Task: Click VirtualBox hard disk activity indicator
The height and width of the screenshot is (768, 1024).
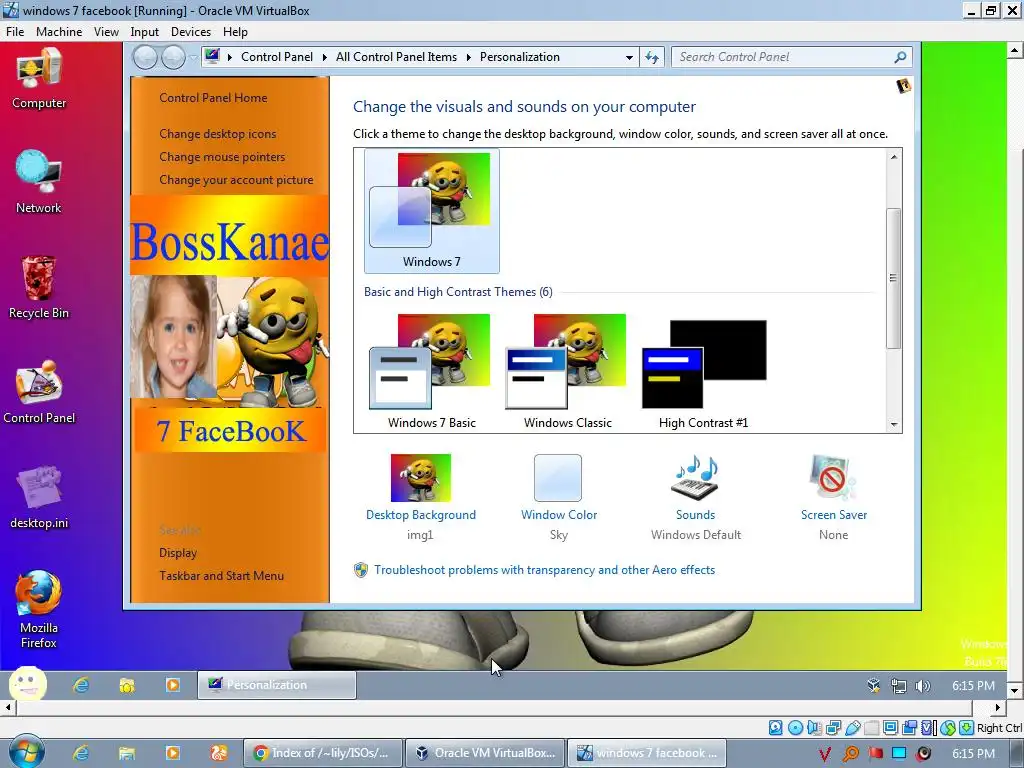Action: pyautogui.click(x=775, y=728)
